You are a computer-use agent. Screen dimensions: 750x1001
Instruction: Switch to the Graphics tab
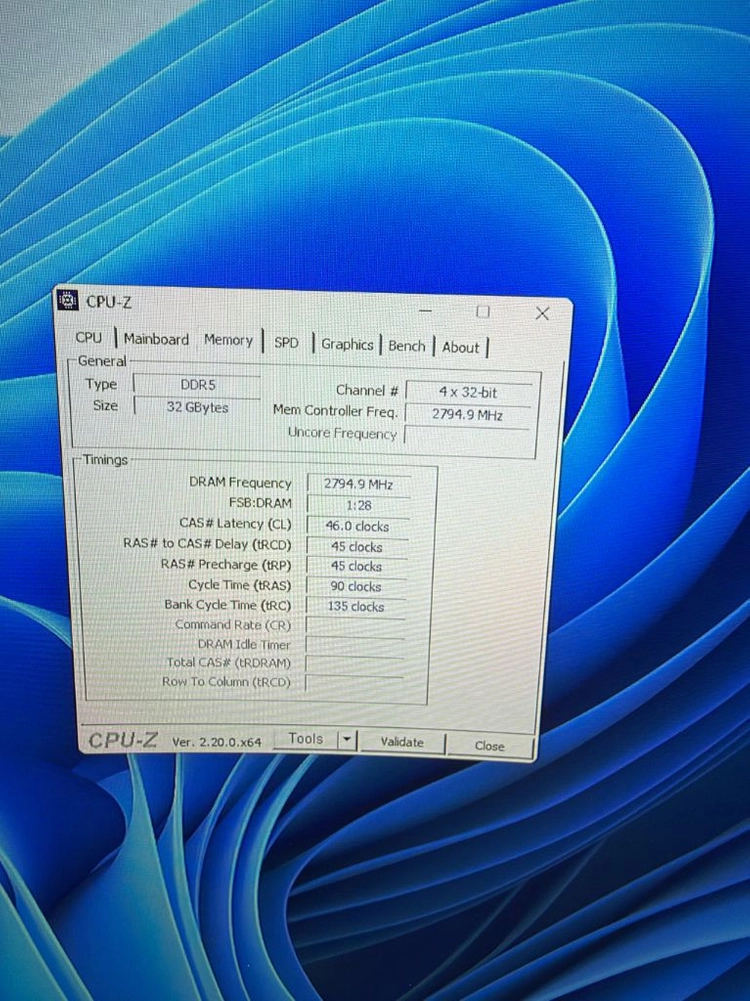point(347,345)
